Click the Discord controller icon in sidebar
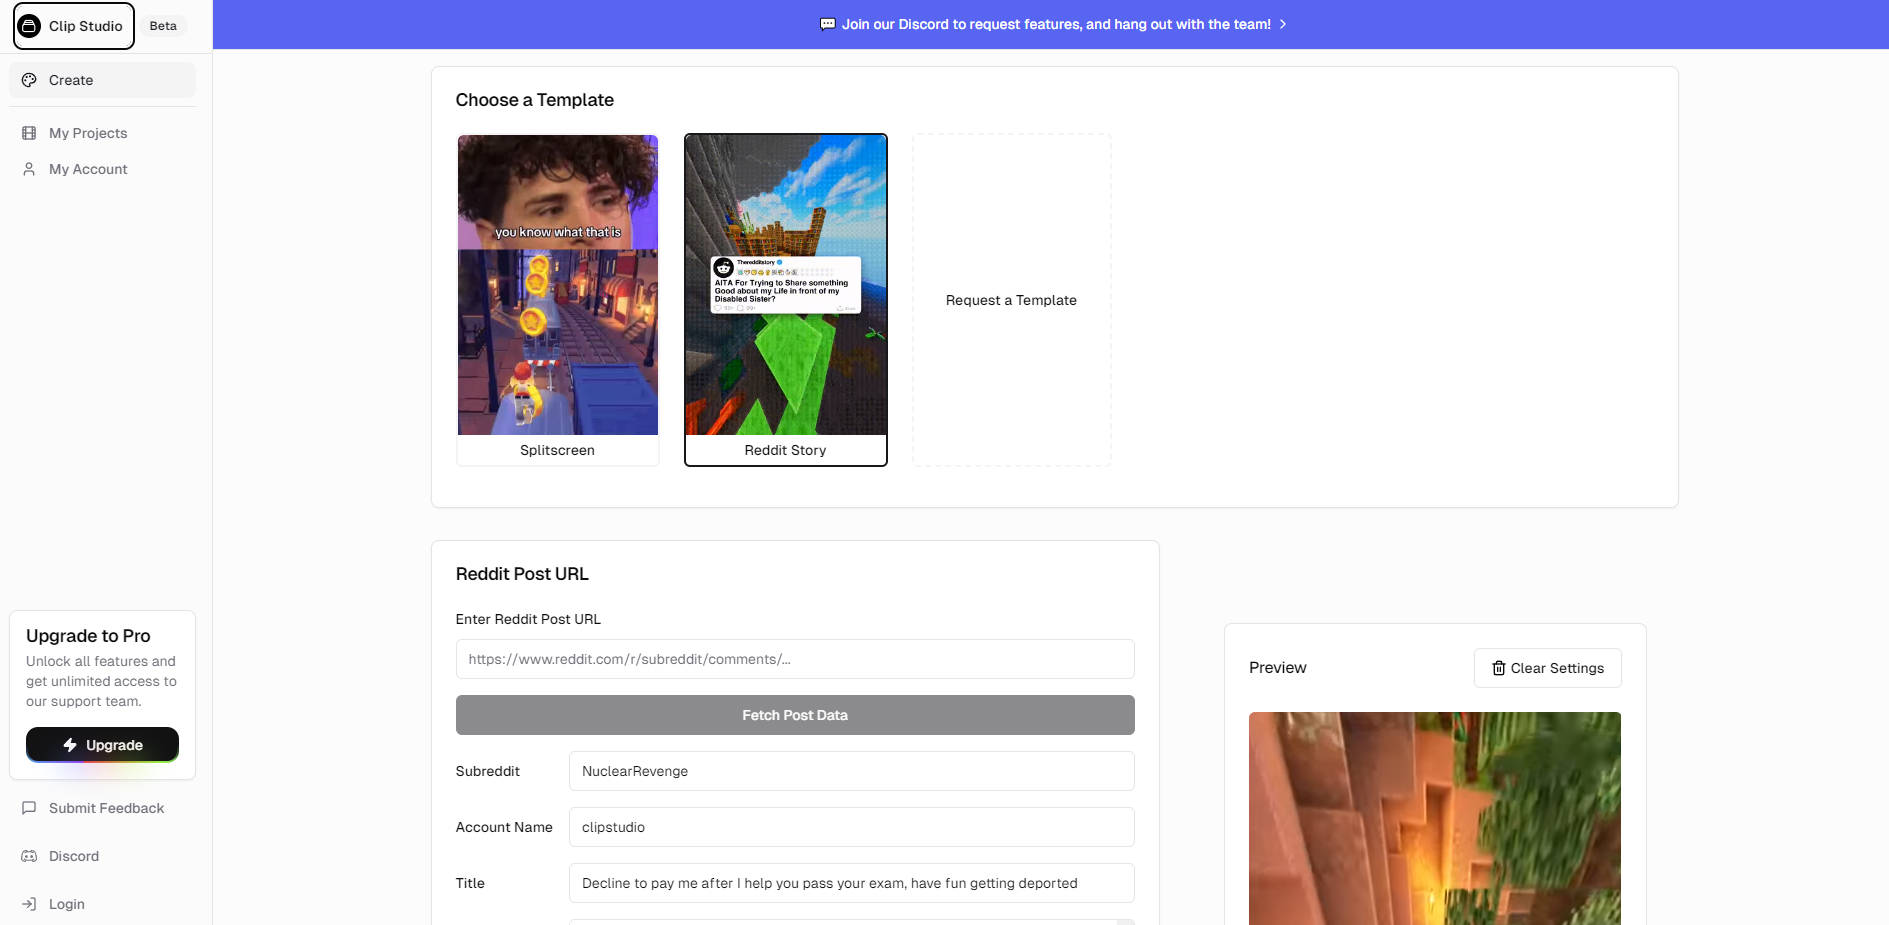This screenshot has height=925, width=1889. (29, 856)
